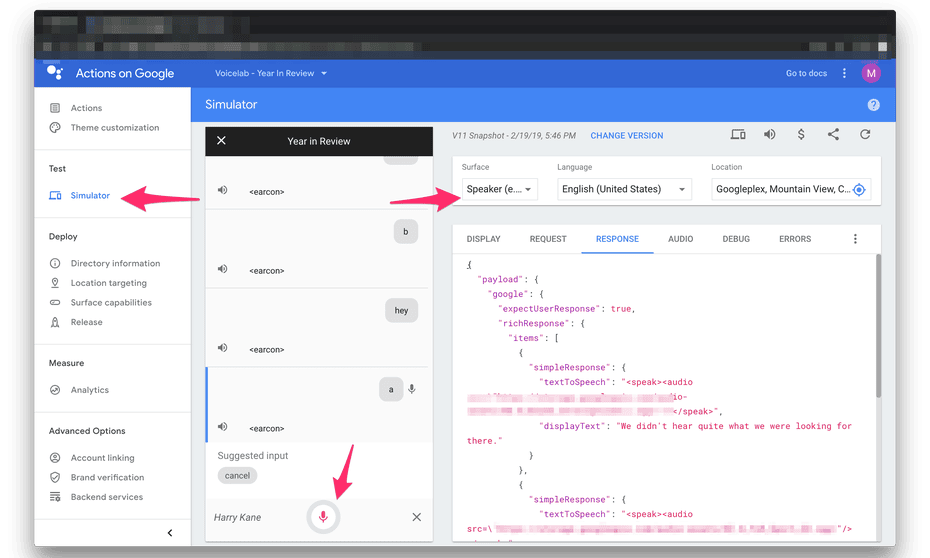Open Analytics in the sidebar
The height and width of the screenshot is (558, 930).
(x=90, y=390)
